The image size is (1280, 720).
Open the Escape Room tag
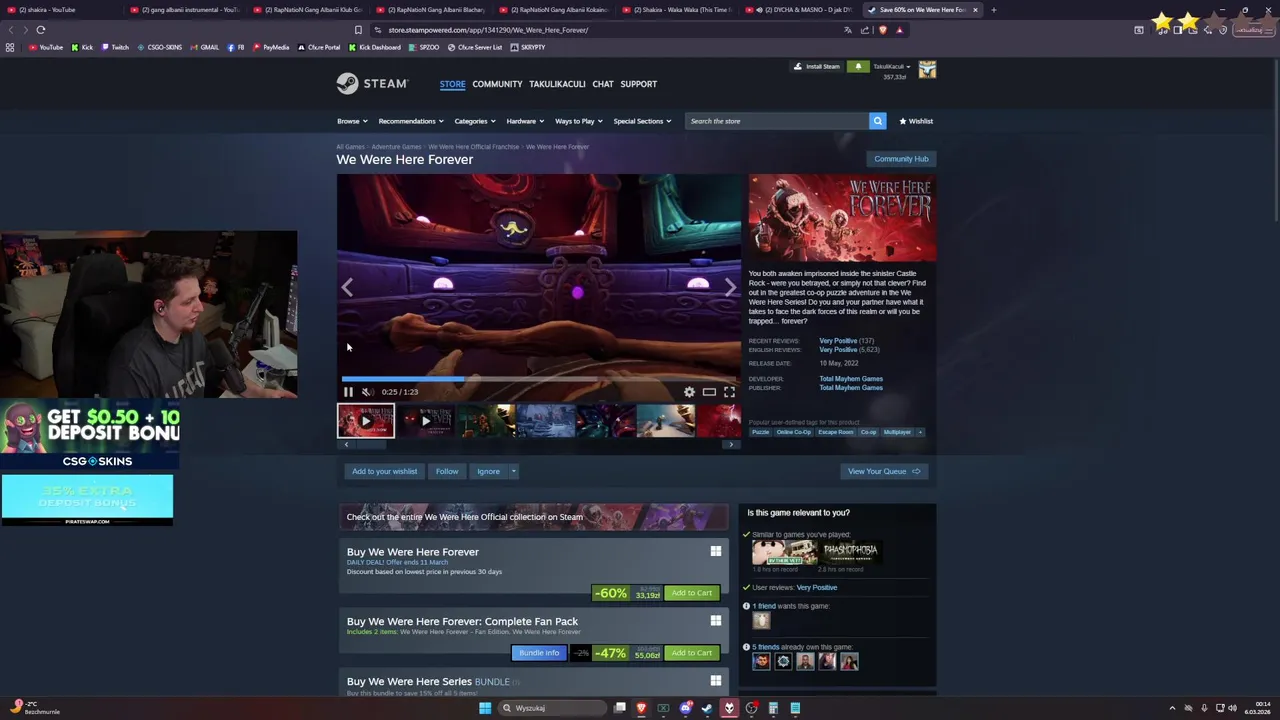(836, 432)
